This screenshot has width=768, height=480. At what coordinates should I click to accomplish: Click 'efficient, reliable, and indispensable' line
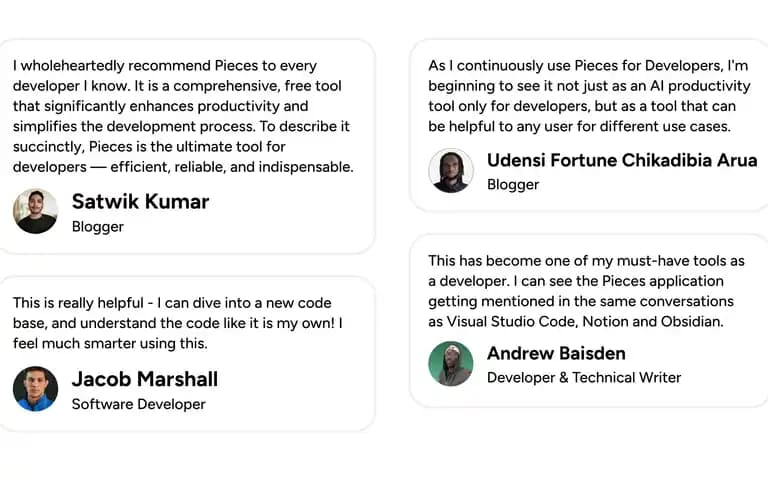click(x=183, y=167)
